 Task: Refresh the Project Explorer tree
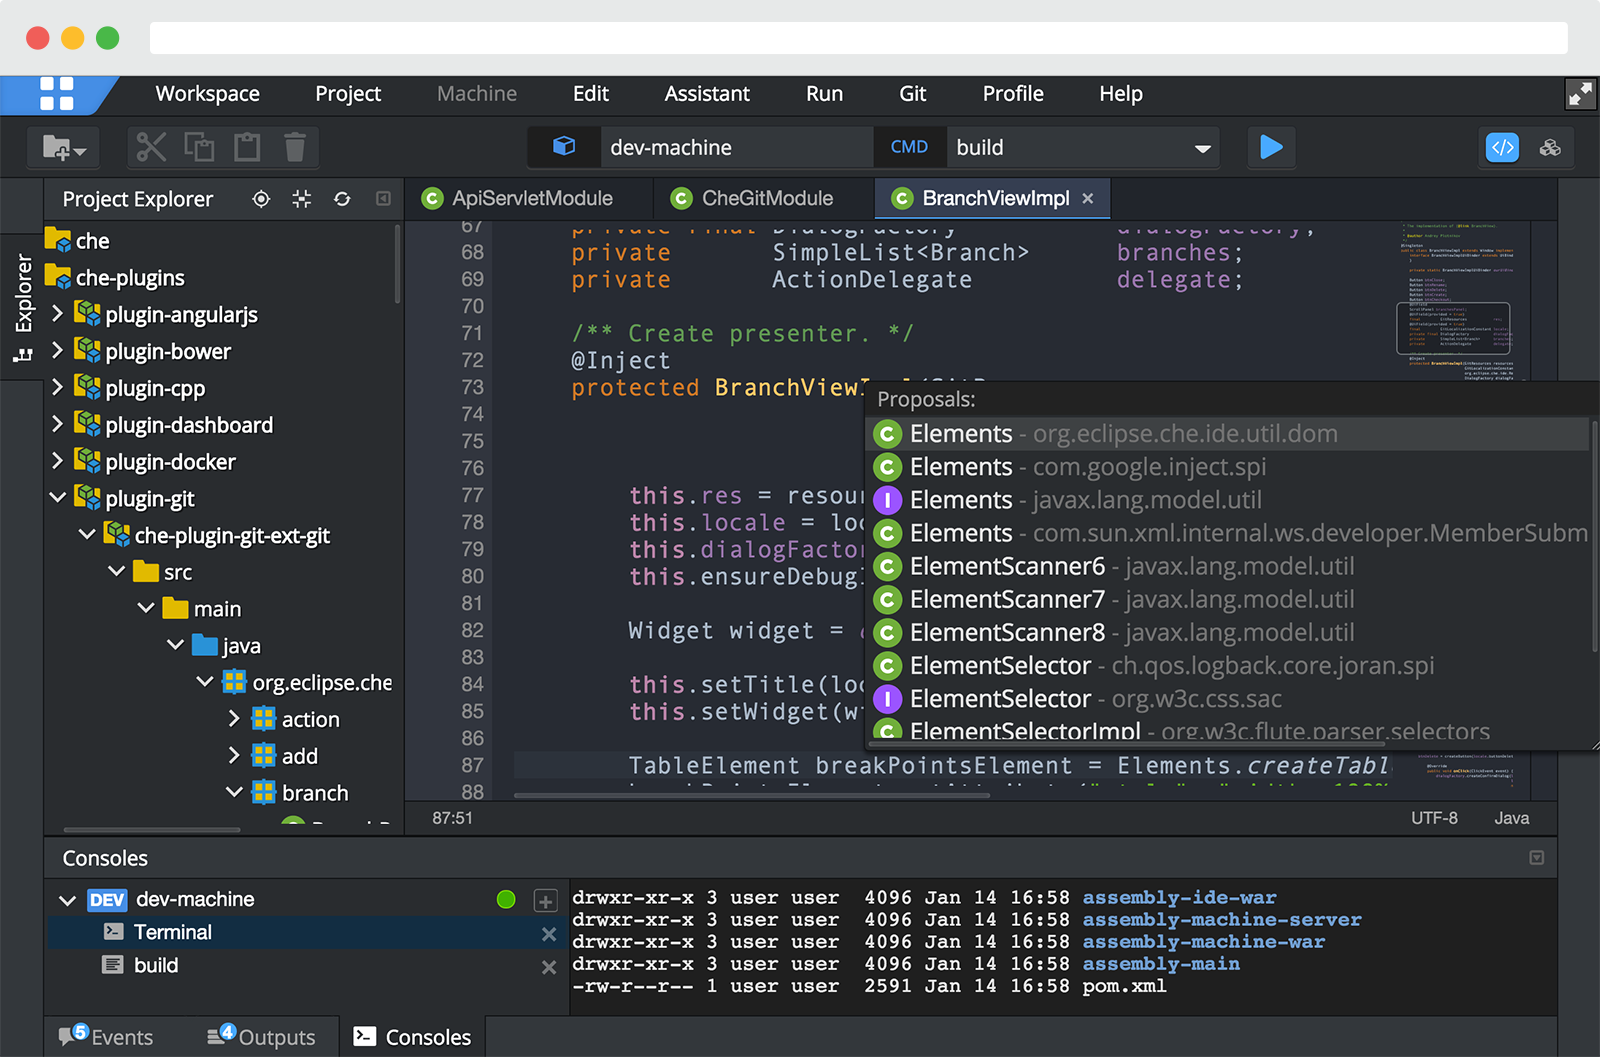[x=342, y=199]
